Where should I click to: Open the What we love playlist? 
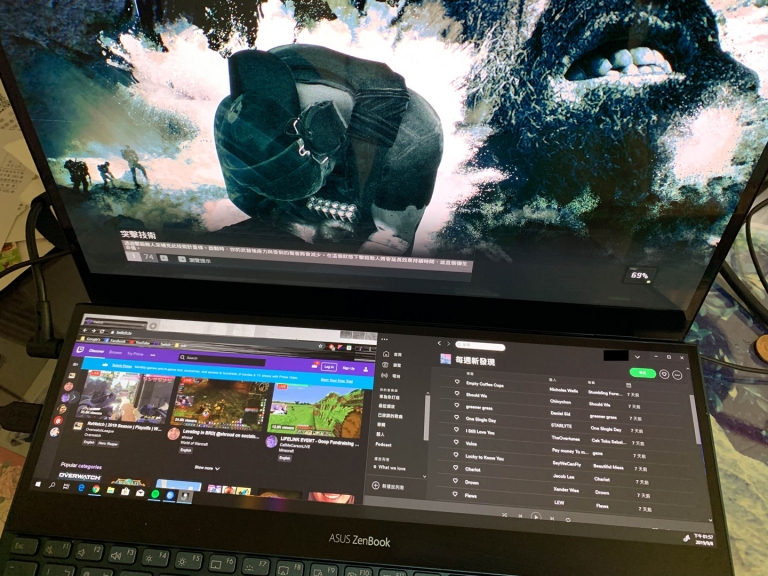(x=391, y=468)
